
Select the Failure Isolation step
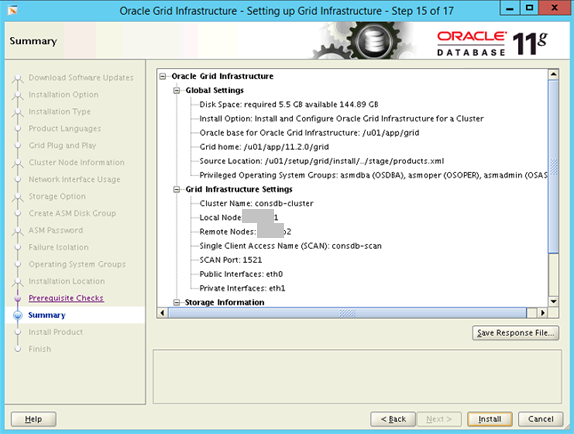59,247
